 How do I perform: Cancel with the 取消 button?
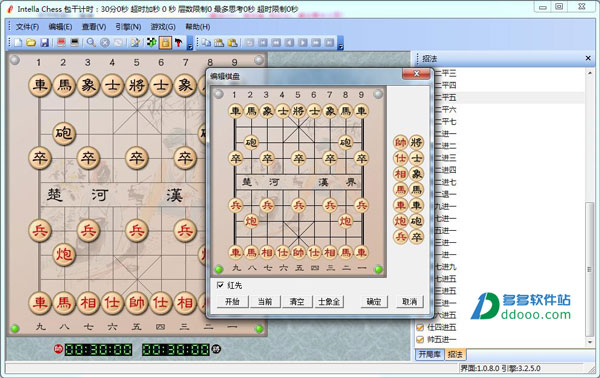[409, 302]
